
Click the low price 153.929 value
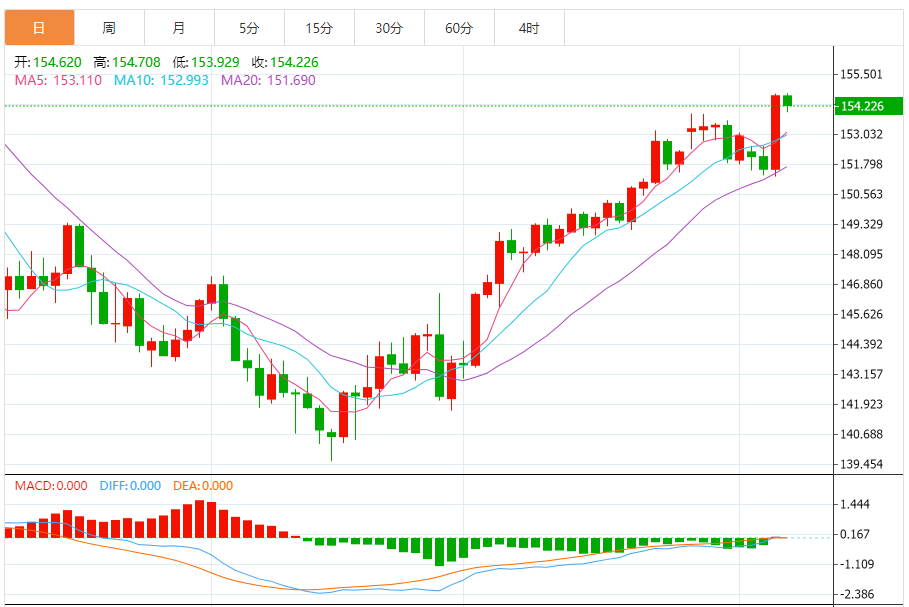tap(215, 62)
